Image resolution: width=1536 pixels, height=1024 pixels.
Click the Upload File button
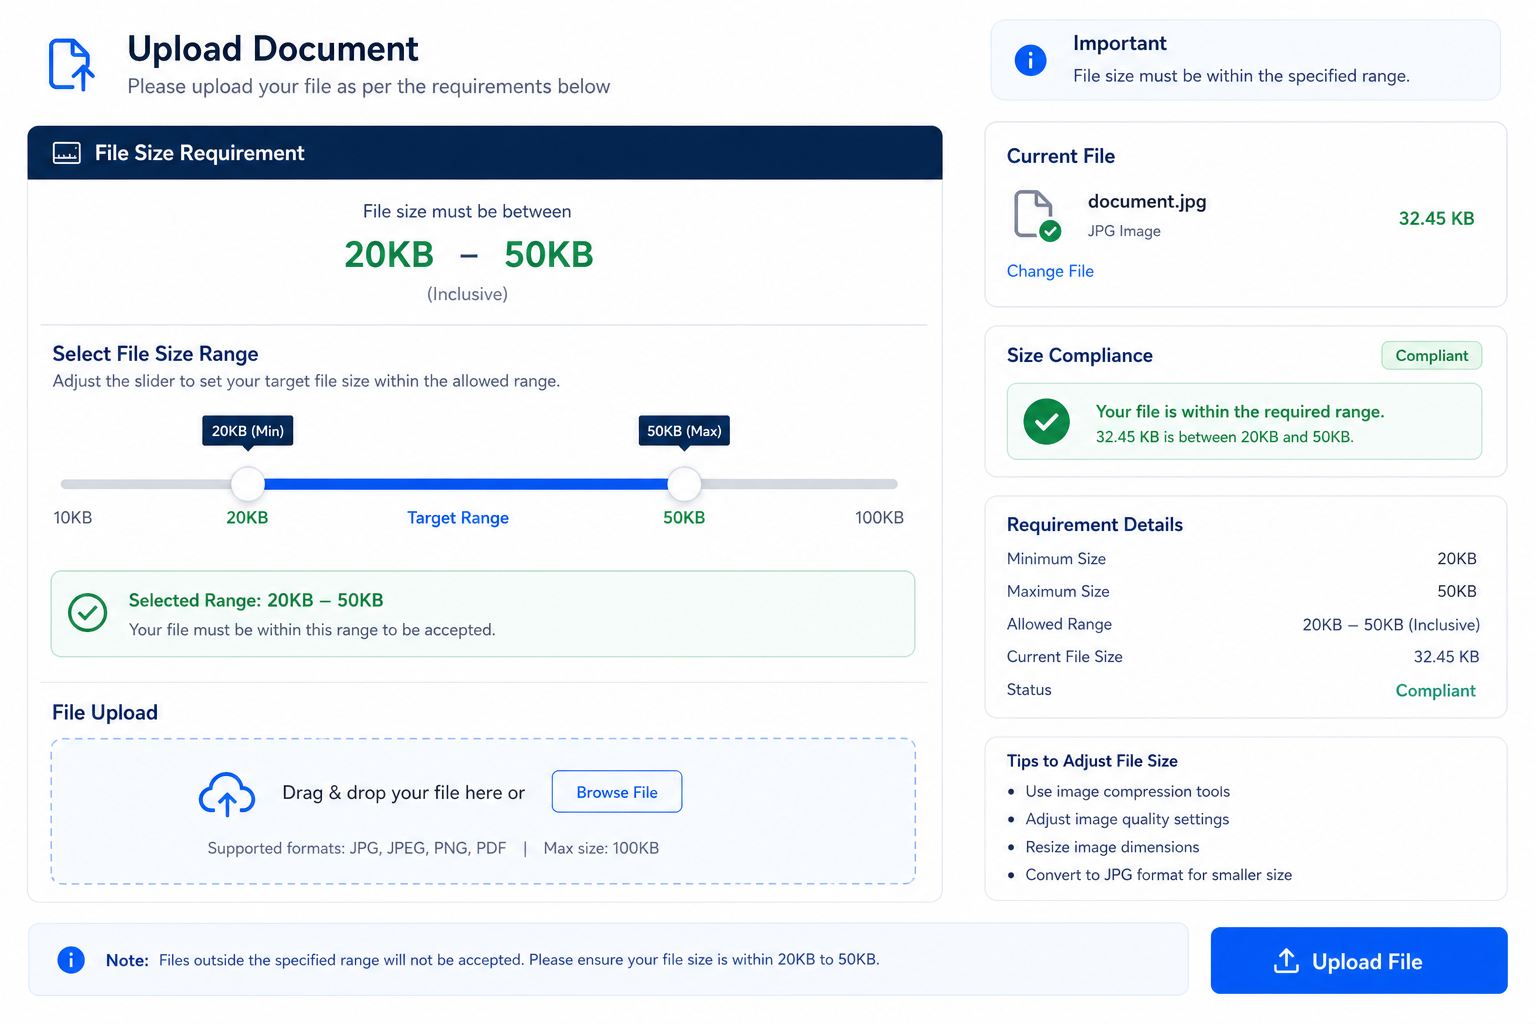pos(1359,961)
